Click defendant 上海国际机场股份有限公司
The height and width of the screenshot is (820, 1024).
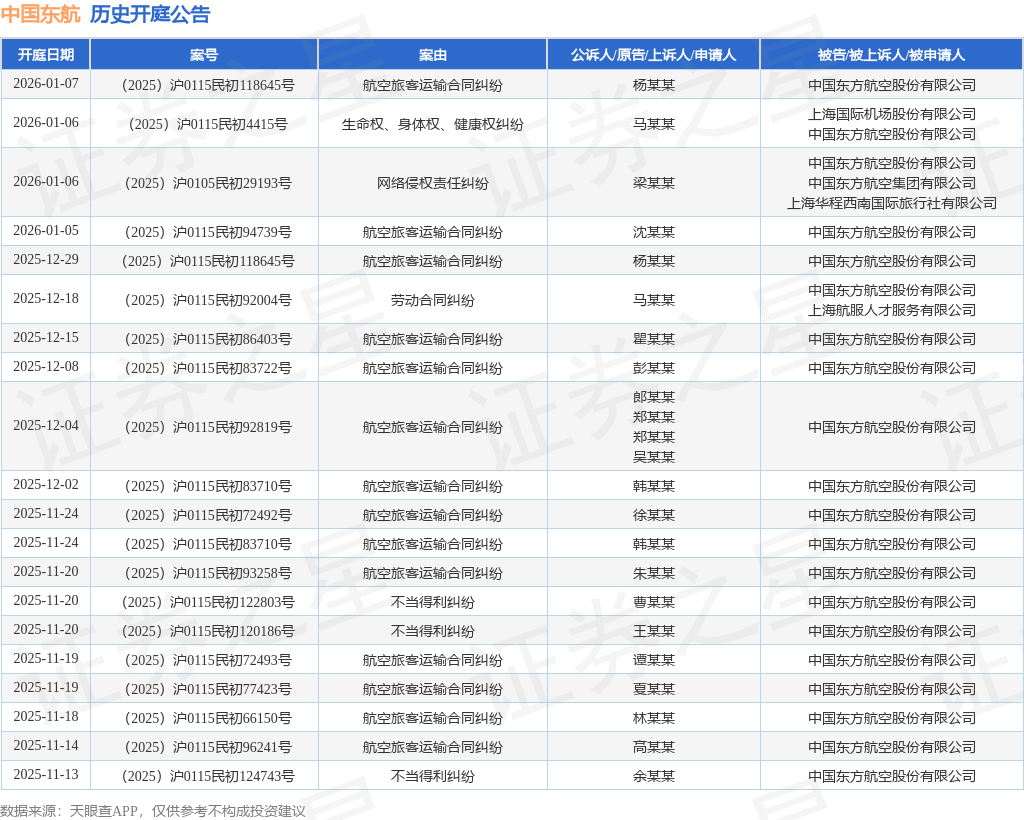pos(892,114)
